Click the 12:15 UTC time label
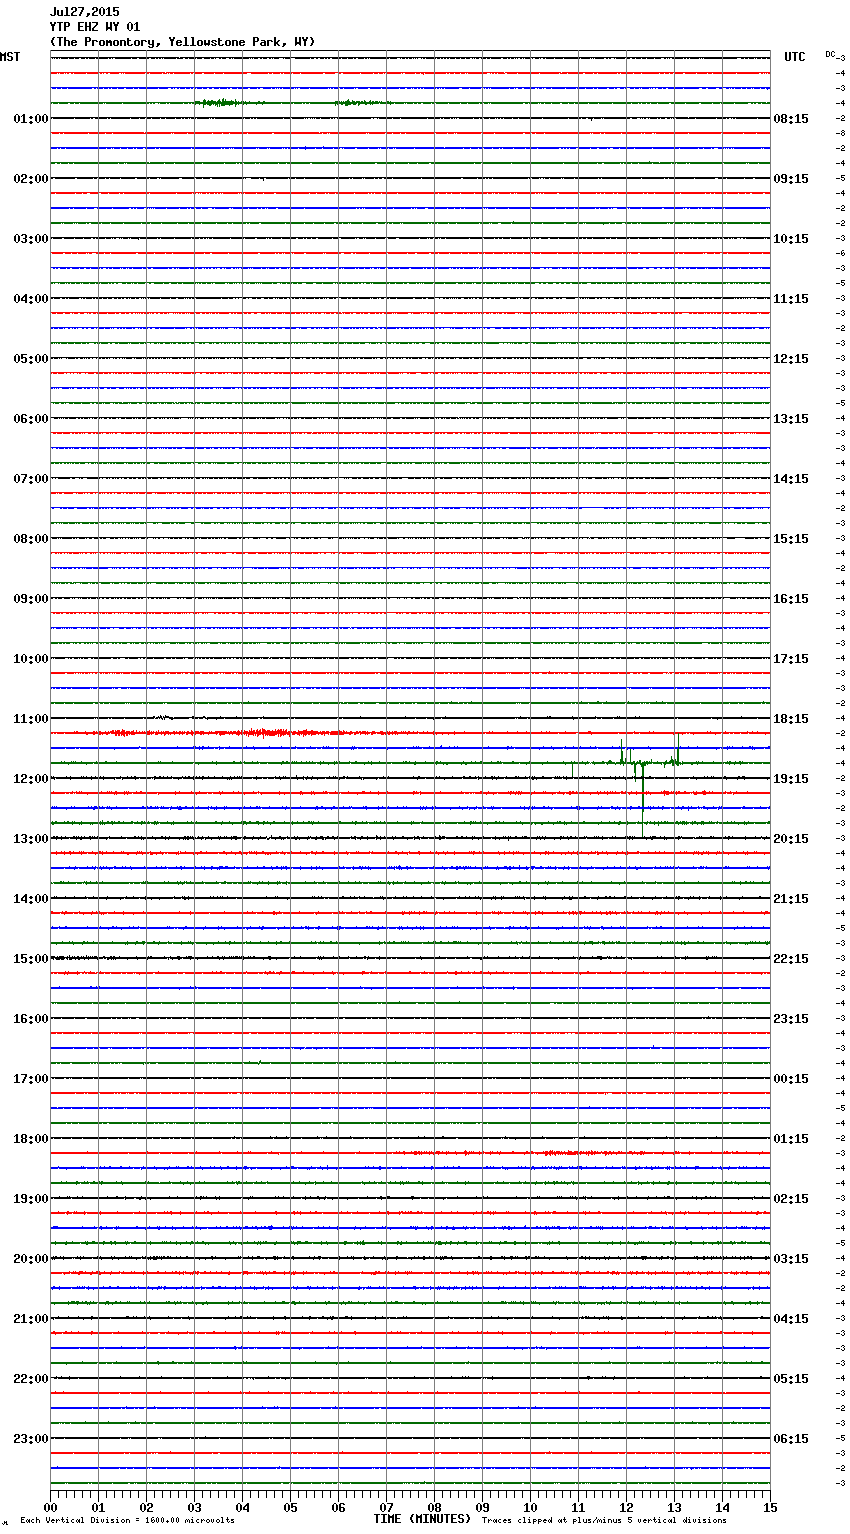 pos(791,359)
